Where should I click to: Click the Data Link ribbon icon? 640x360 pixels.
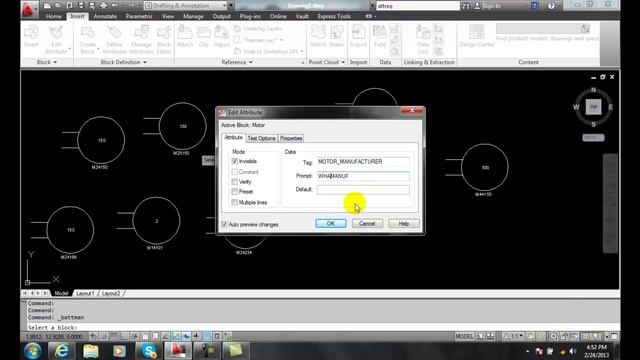point(423,32)
